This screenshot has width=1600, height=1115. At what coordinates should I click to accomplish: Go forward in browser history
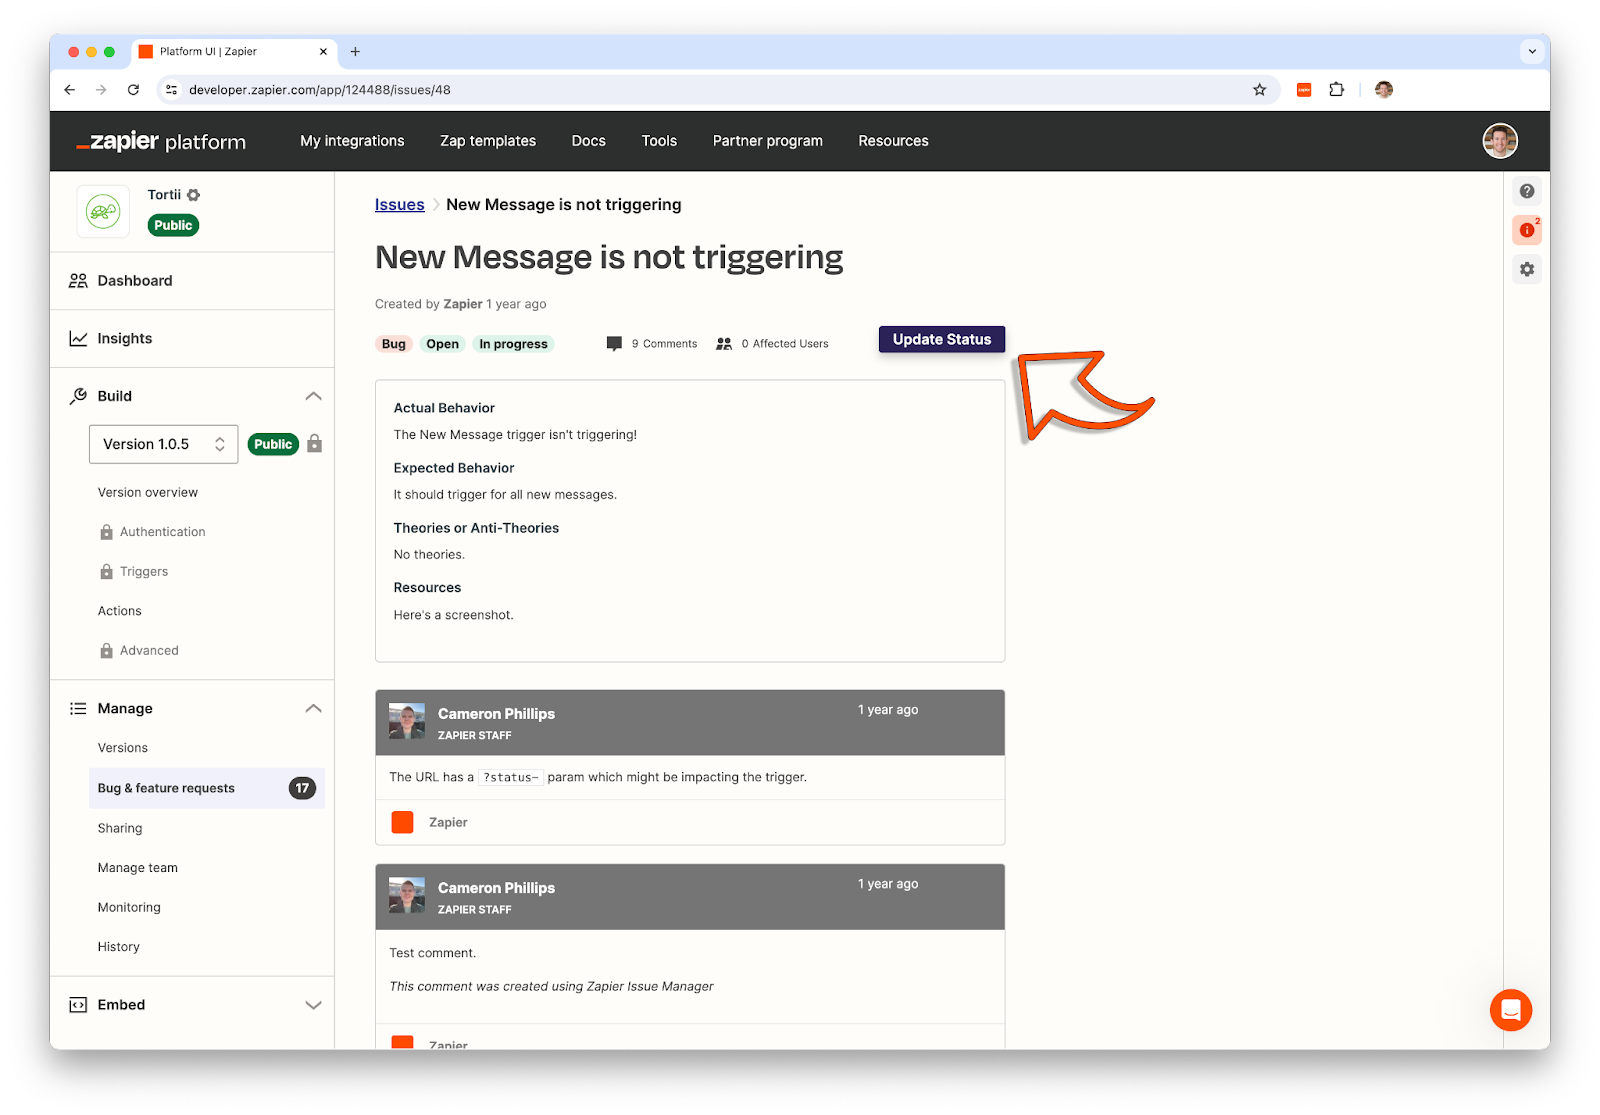[x=101, y=90]
